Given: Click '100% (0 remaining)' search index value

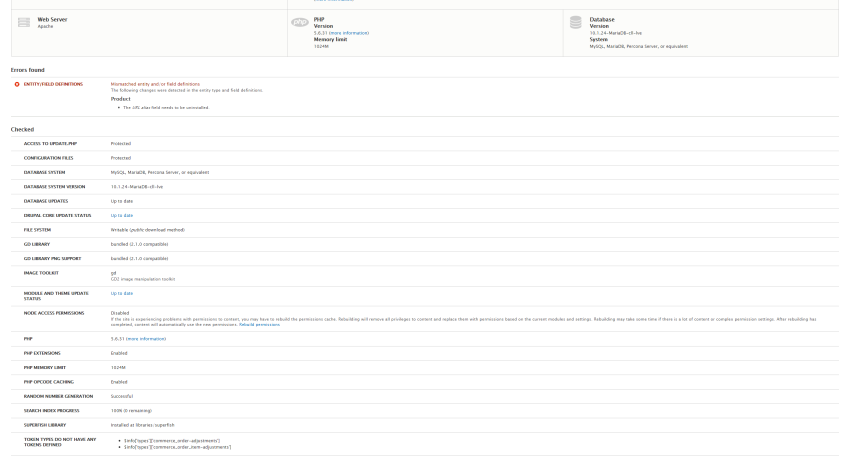Looking at the screenshot, I should pyautogui.click(x=131, y=411).
